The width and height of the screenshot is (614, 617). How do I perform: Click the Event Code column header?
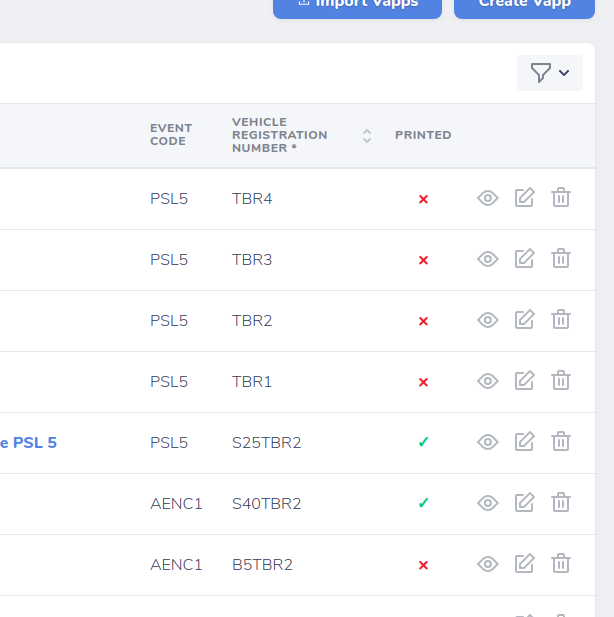pyautogui.click(x=171, y=135)
